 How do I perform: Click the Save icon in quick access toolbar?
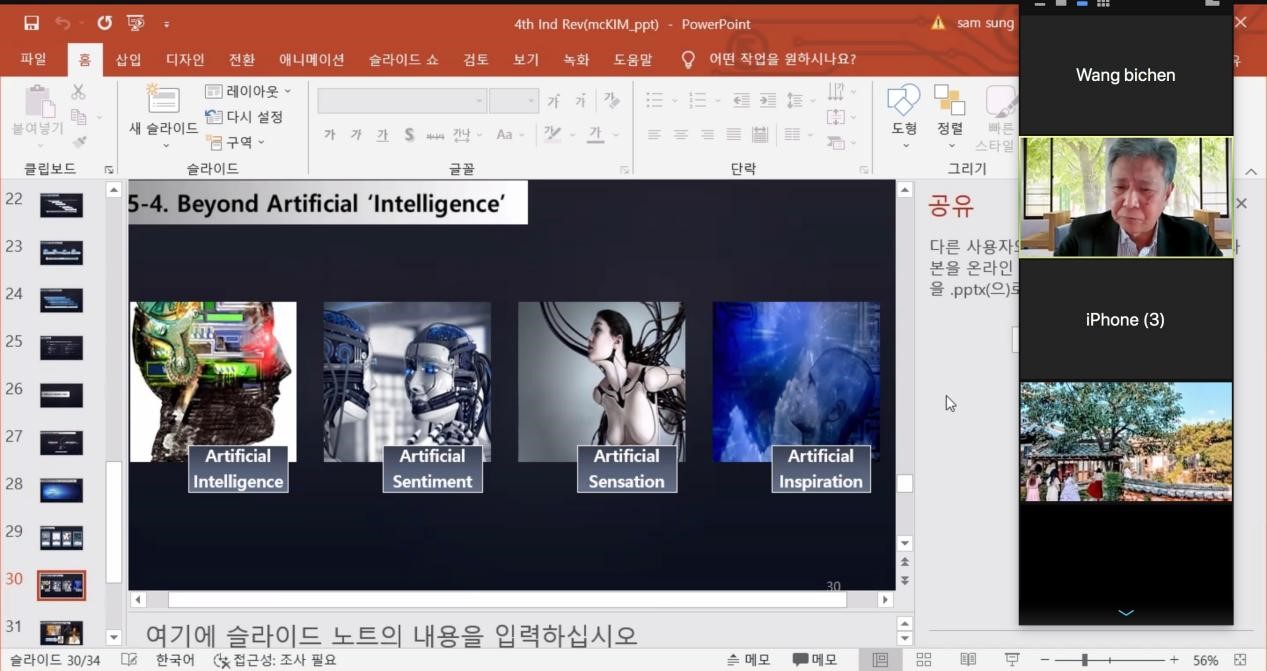point(31,23)
